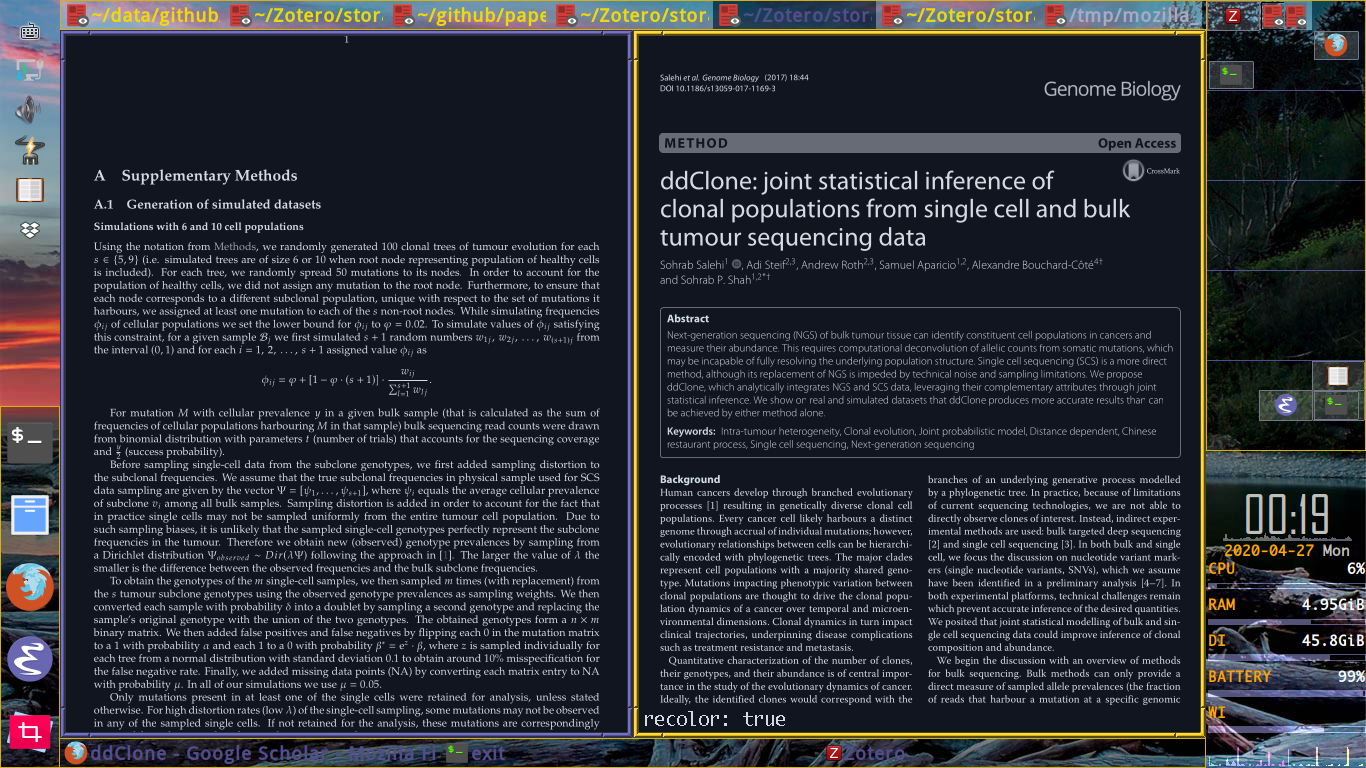1366x768 pixels.
Task: Click the 'recolor: true' status message
Action: (714, 719)
